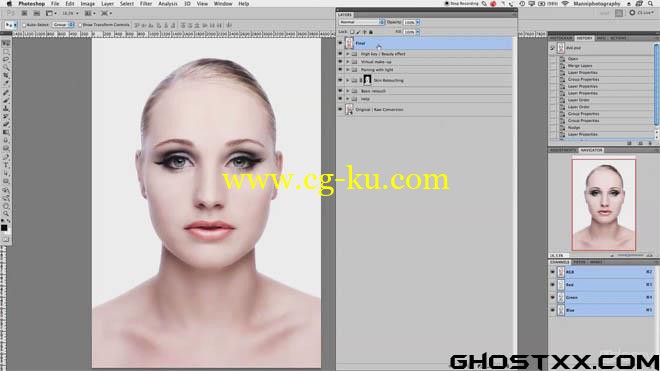660x371 pixels.
Task: Open View Extras in application bar
Action: coord(51,13)
